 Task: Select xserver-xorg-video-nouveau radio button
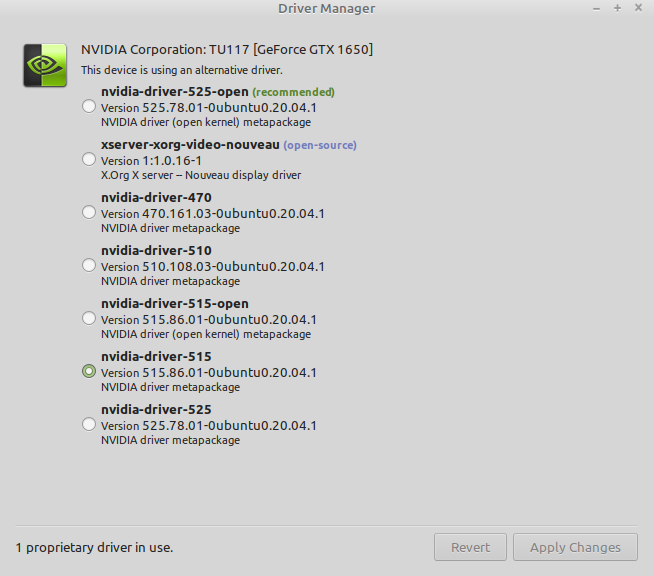[x=89, y=159]
